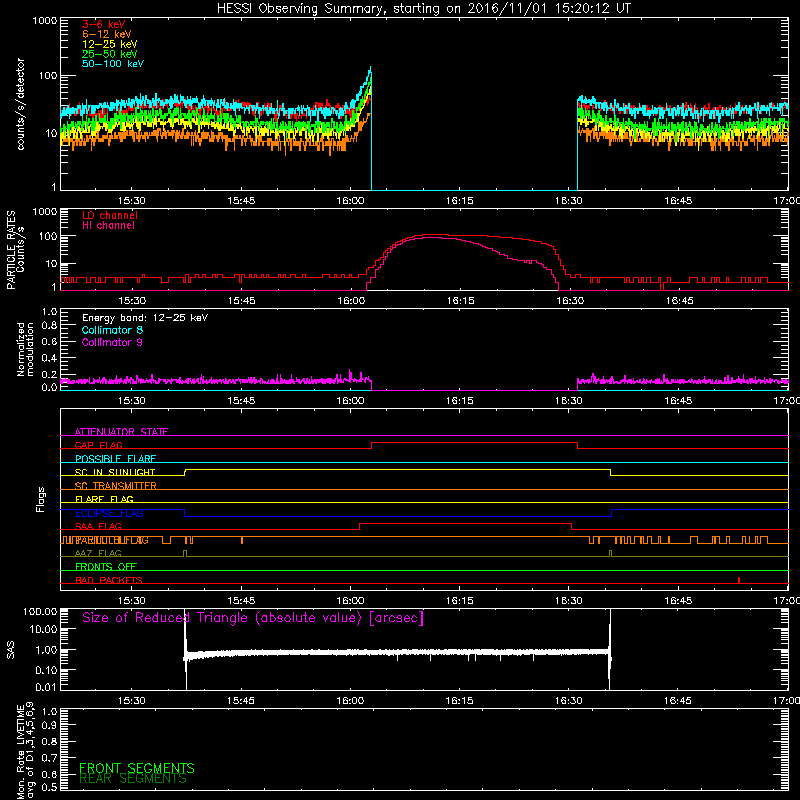Image resolution: width=800 pixels, height=800 pixels.
Task: Click the vertical Flags axis title
Action: [41, 499]
